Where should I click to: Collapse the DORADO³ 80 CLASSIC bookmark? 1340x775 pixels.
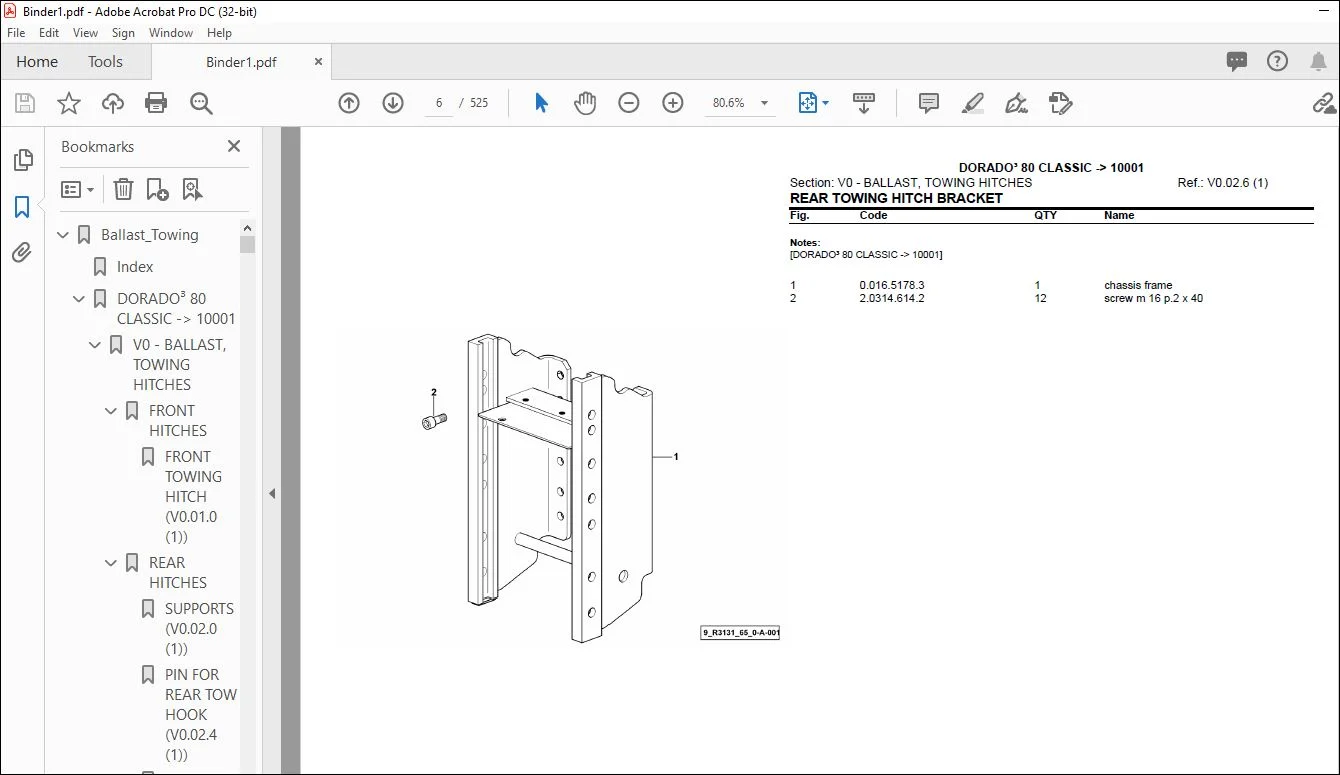(80, 299)
